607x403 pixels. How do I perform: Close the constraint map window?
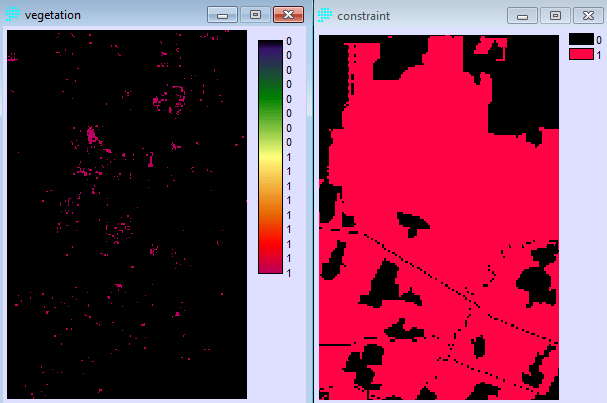tap(587, 16)
